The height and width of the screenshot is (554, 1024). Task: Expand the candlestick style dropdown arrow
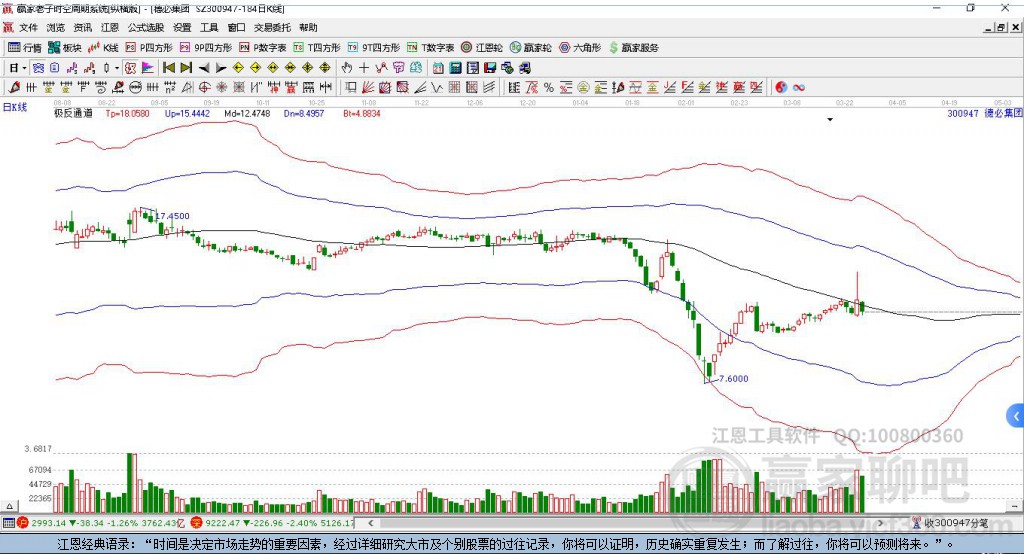click(x=117, y=68)
